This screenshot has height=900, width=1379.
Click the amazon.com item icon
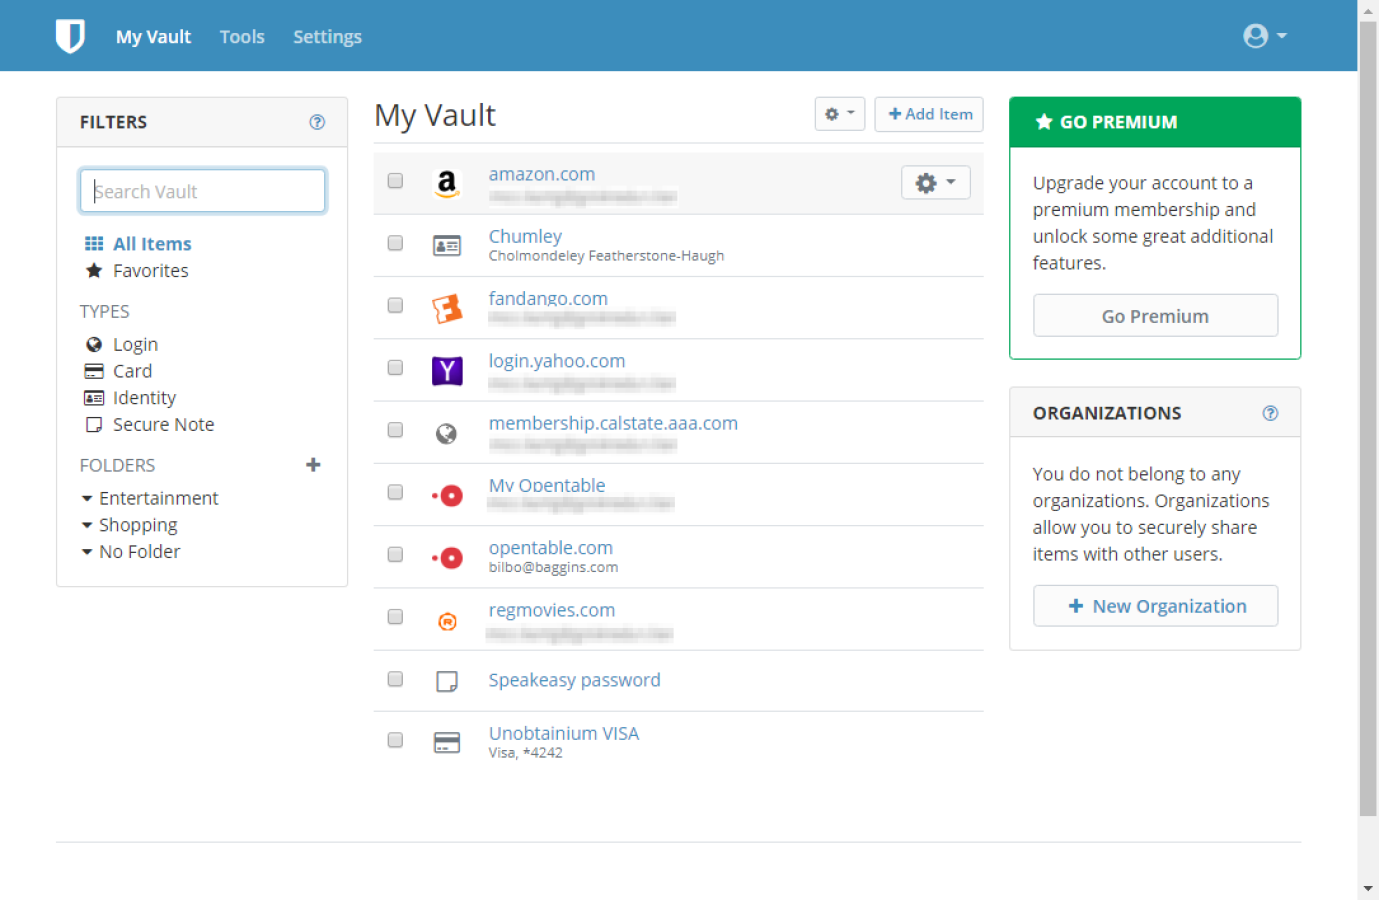(447, 183)
